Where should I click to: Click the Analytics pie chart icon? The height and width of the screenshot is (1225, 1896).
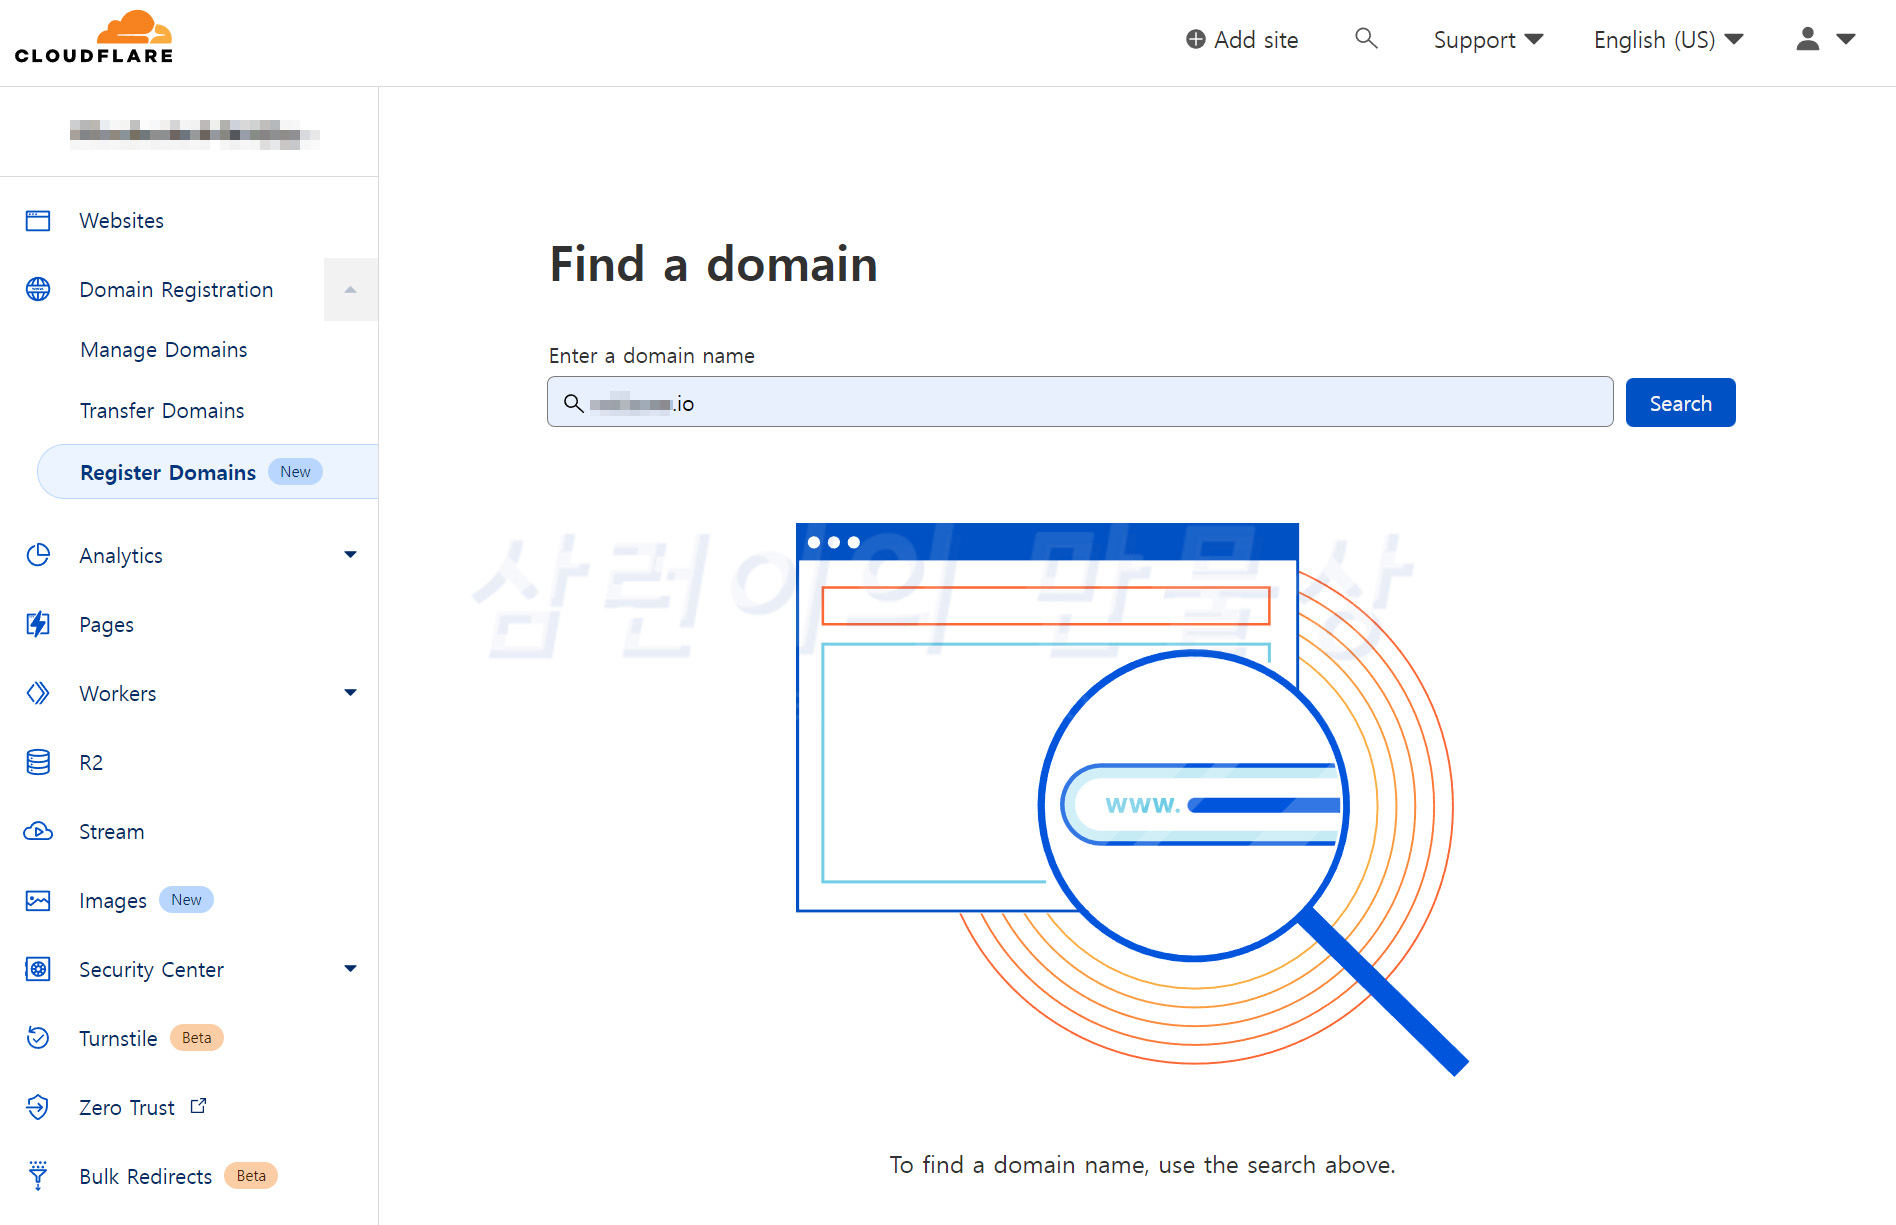tap(38, 555)
